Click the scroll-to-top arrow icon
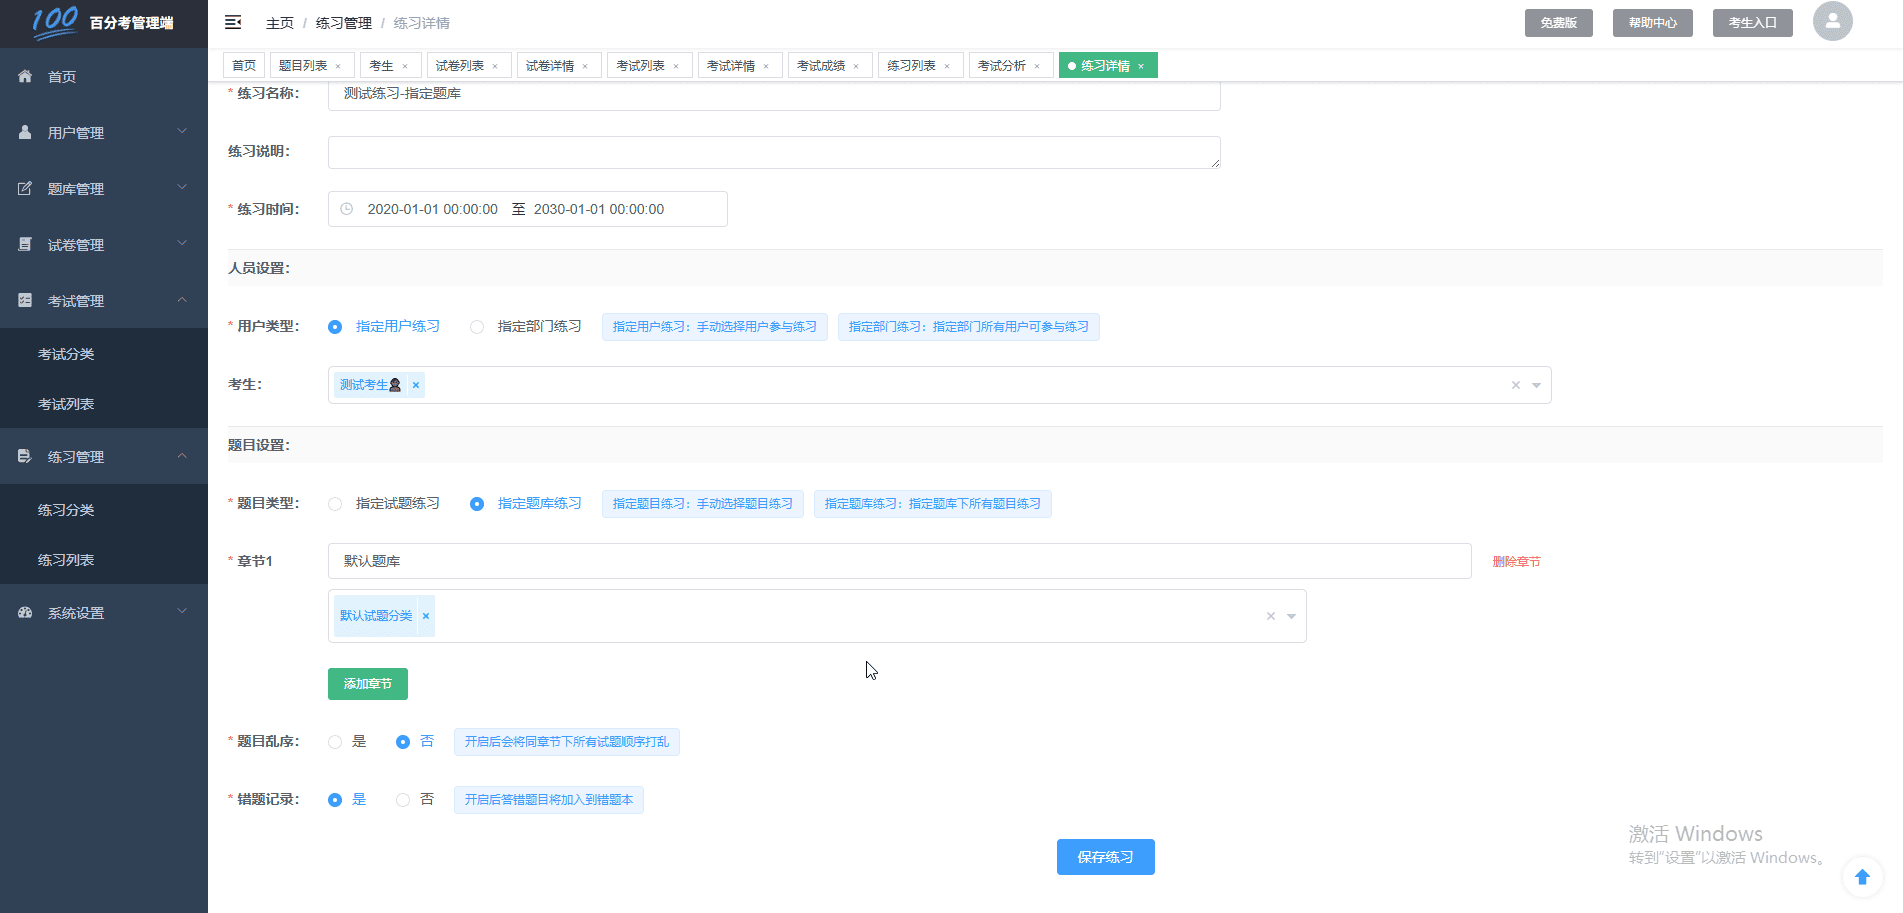The width and height of the screenshot is (1903, 913). [x=1862, y=877]
